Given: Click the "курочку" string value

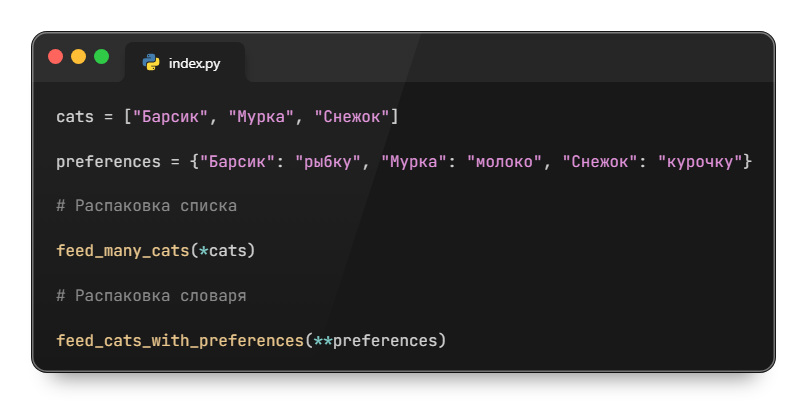Looking at the screenshot, I should click(700, 161).
